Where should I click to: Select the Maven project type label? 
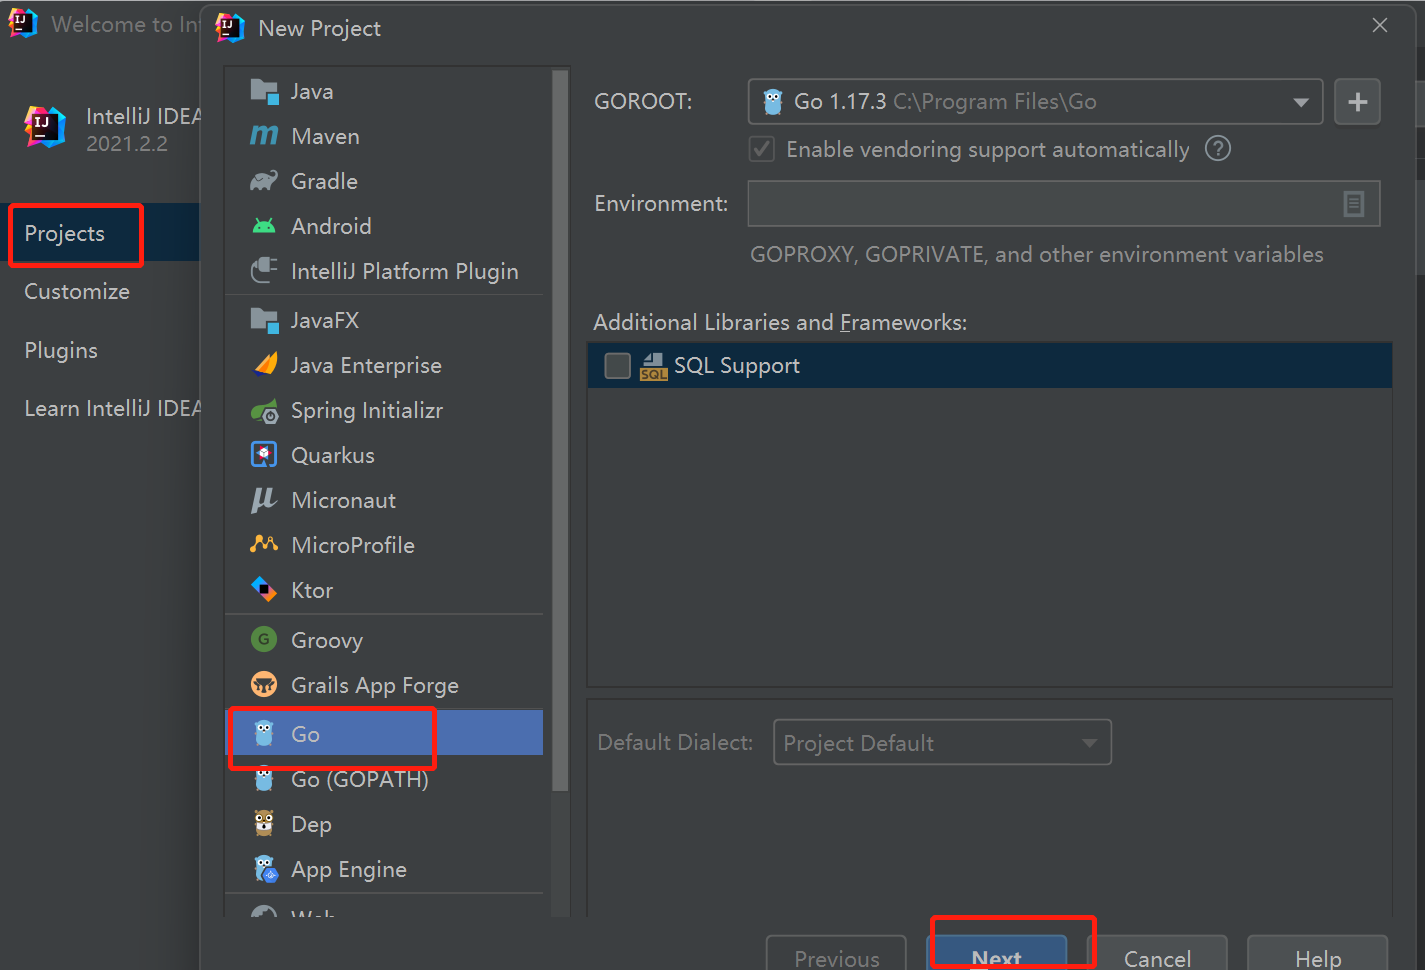click(325, 136)
